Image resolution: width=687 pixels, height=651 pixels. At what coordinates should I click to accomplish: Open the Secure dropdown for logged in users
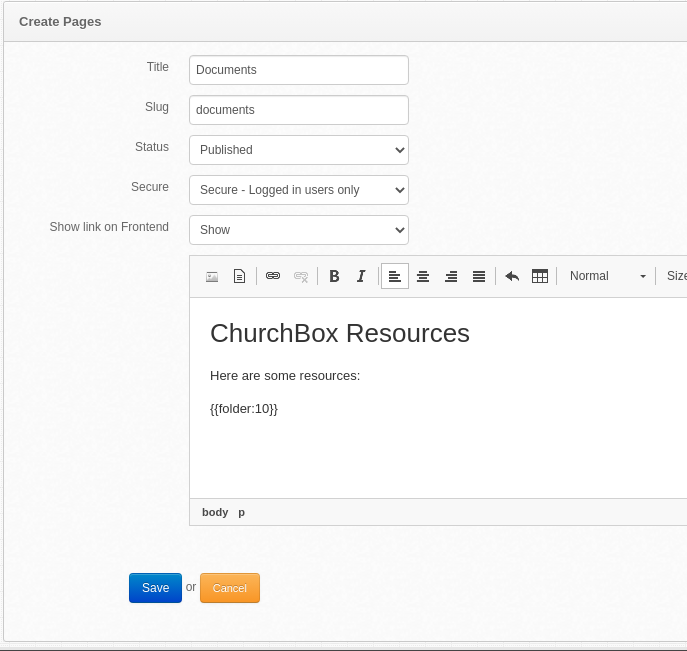point(299,190)
